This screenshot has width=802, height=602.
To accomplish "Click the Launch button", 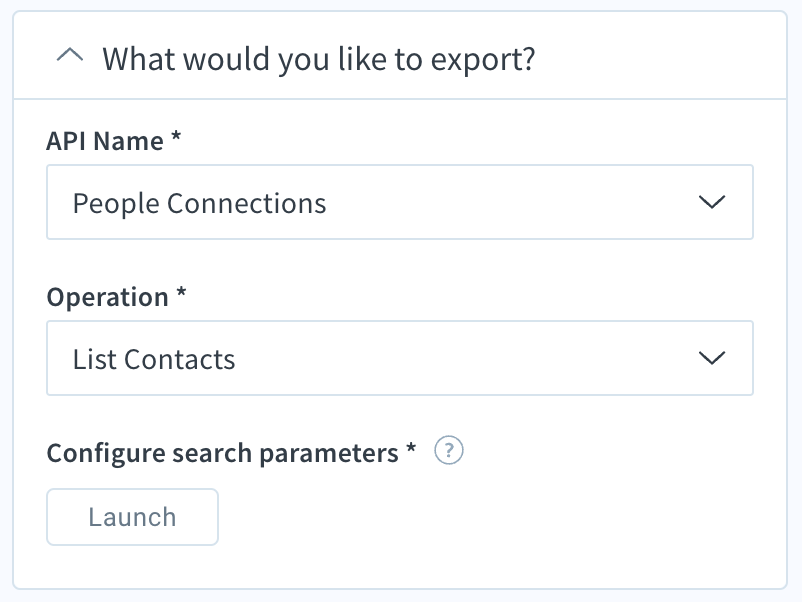I will 132,517.
